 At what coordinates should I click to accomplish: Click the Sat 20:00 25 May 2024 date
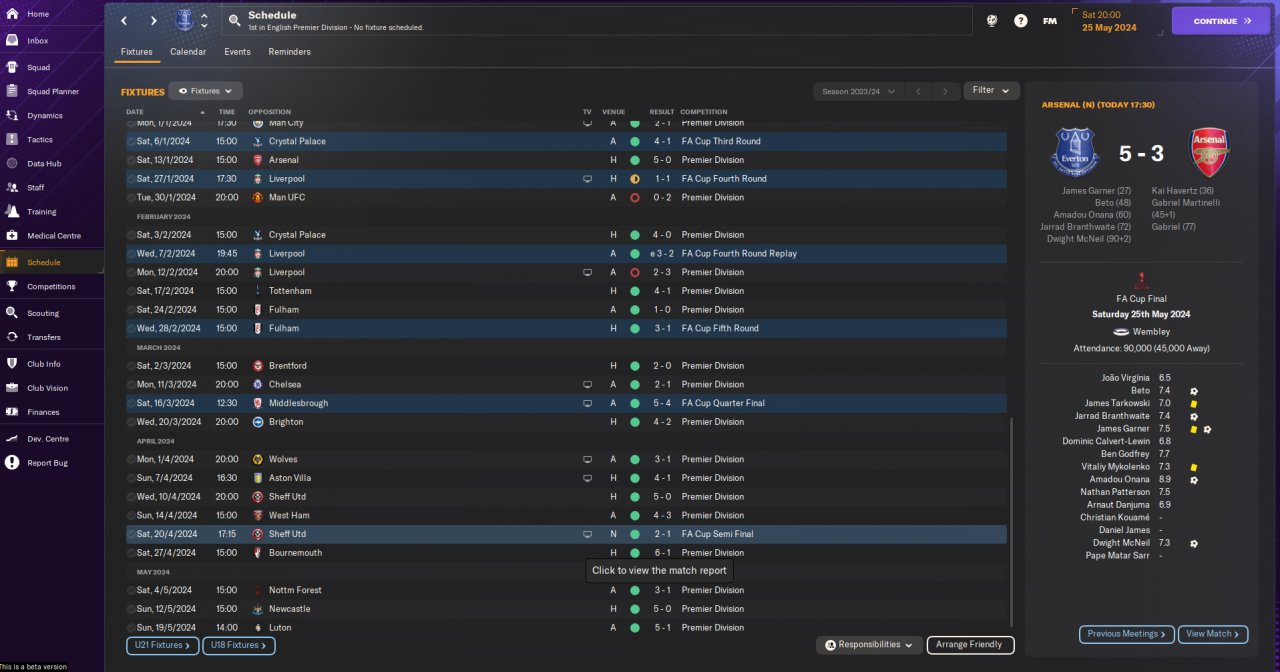[x=1109, y=21]
